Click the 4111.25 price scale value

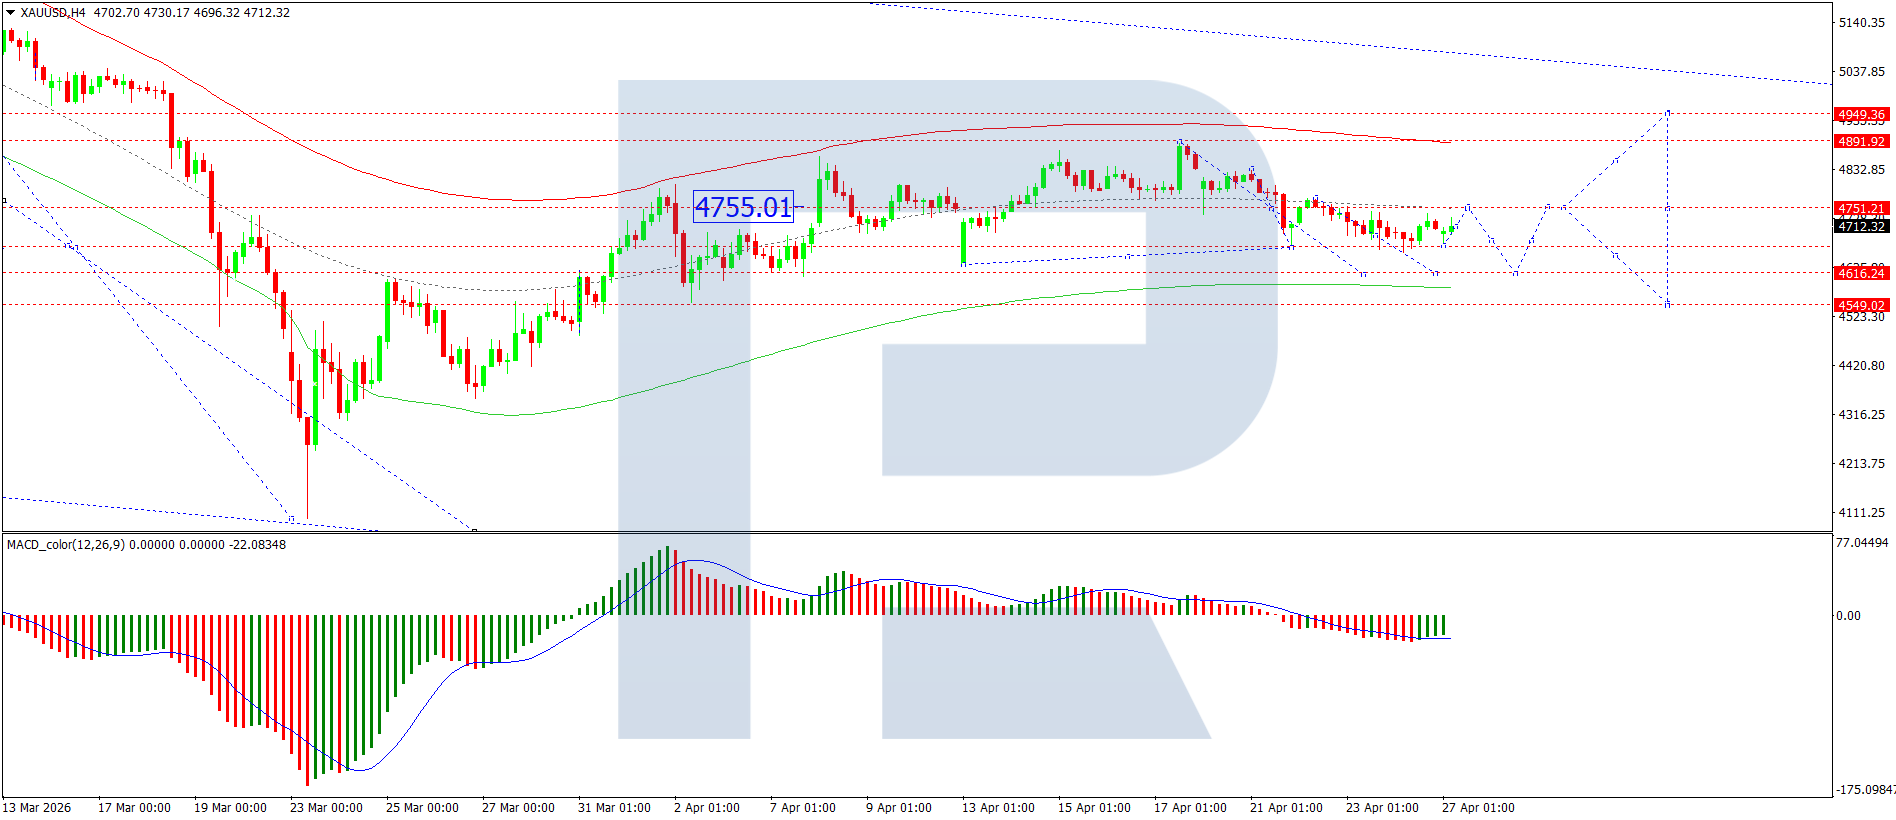coord(1861,513)
